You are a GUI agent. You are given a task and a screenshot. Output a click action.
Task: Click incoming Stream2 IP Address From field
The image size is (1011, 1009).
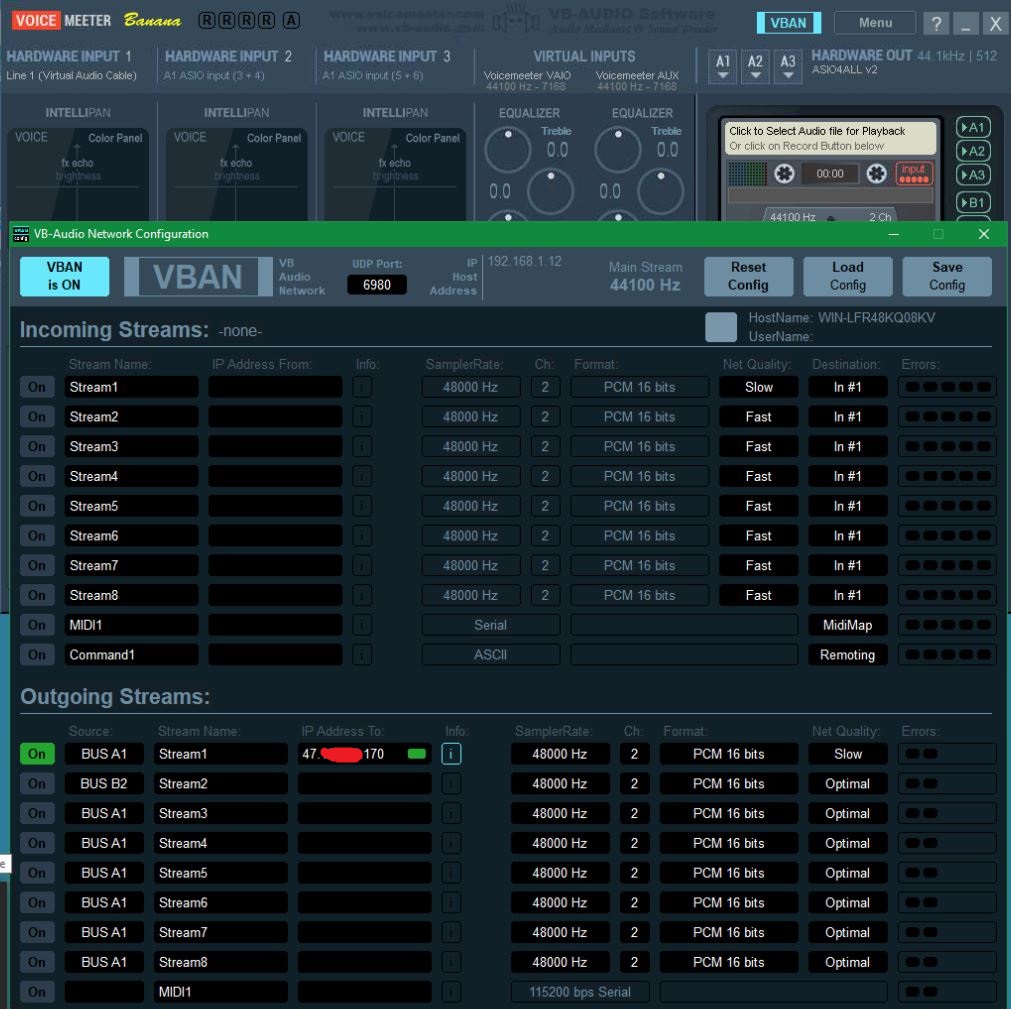pyautogui.click(x=275, y=416)
